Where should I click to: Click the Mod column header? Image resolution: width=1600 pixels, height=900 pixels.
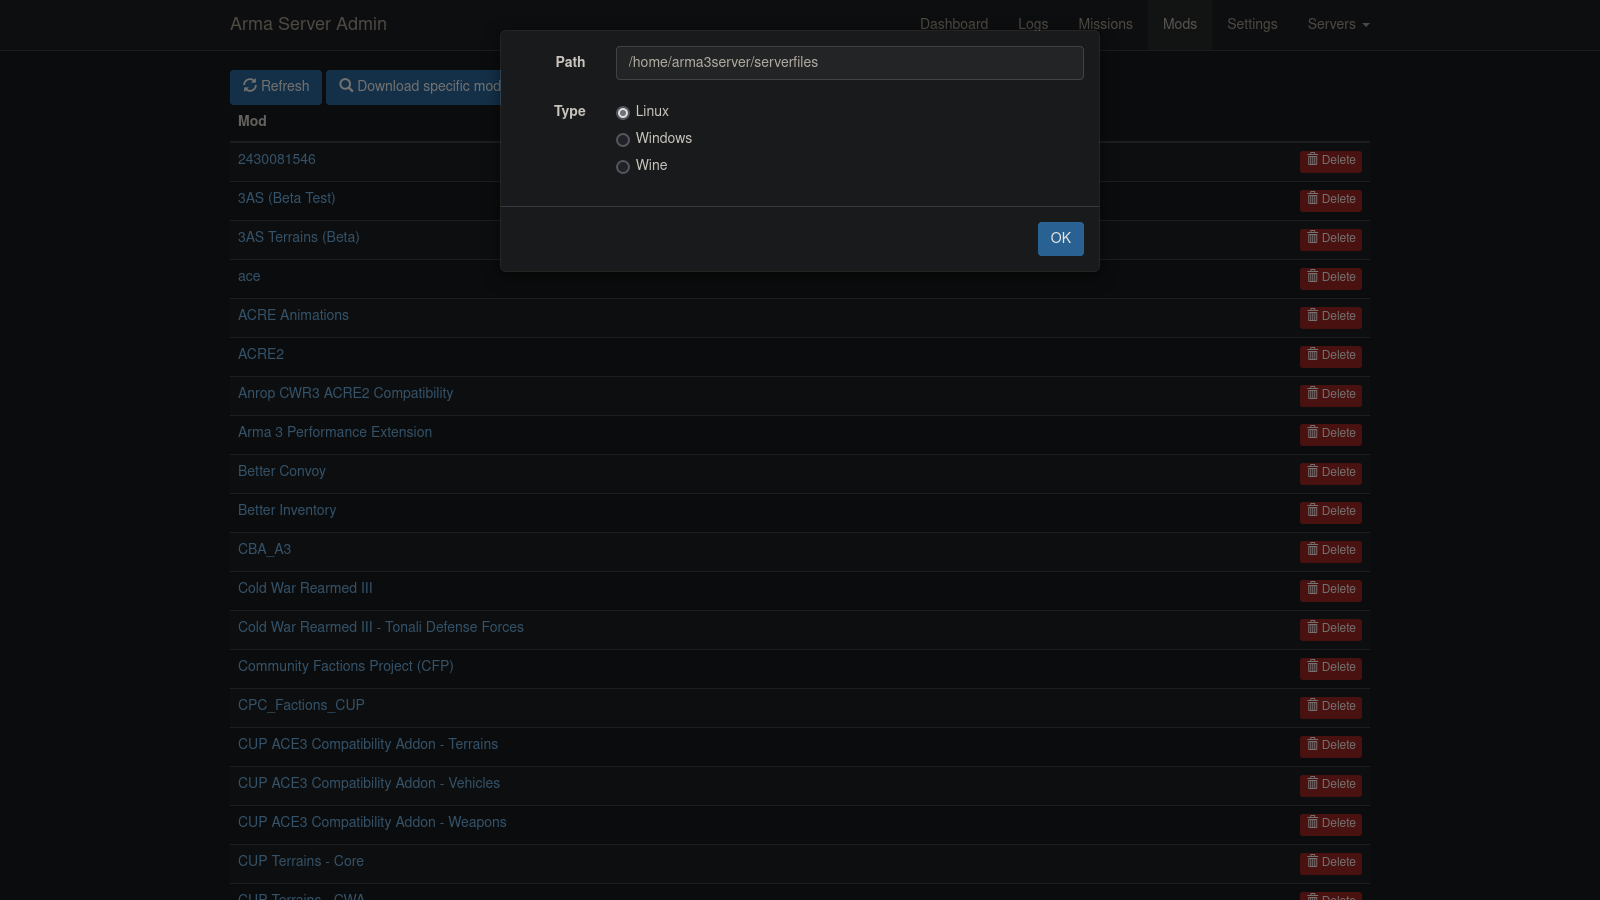(x=252, y=121)
